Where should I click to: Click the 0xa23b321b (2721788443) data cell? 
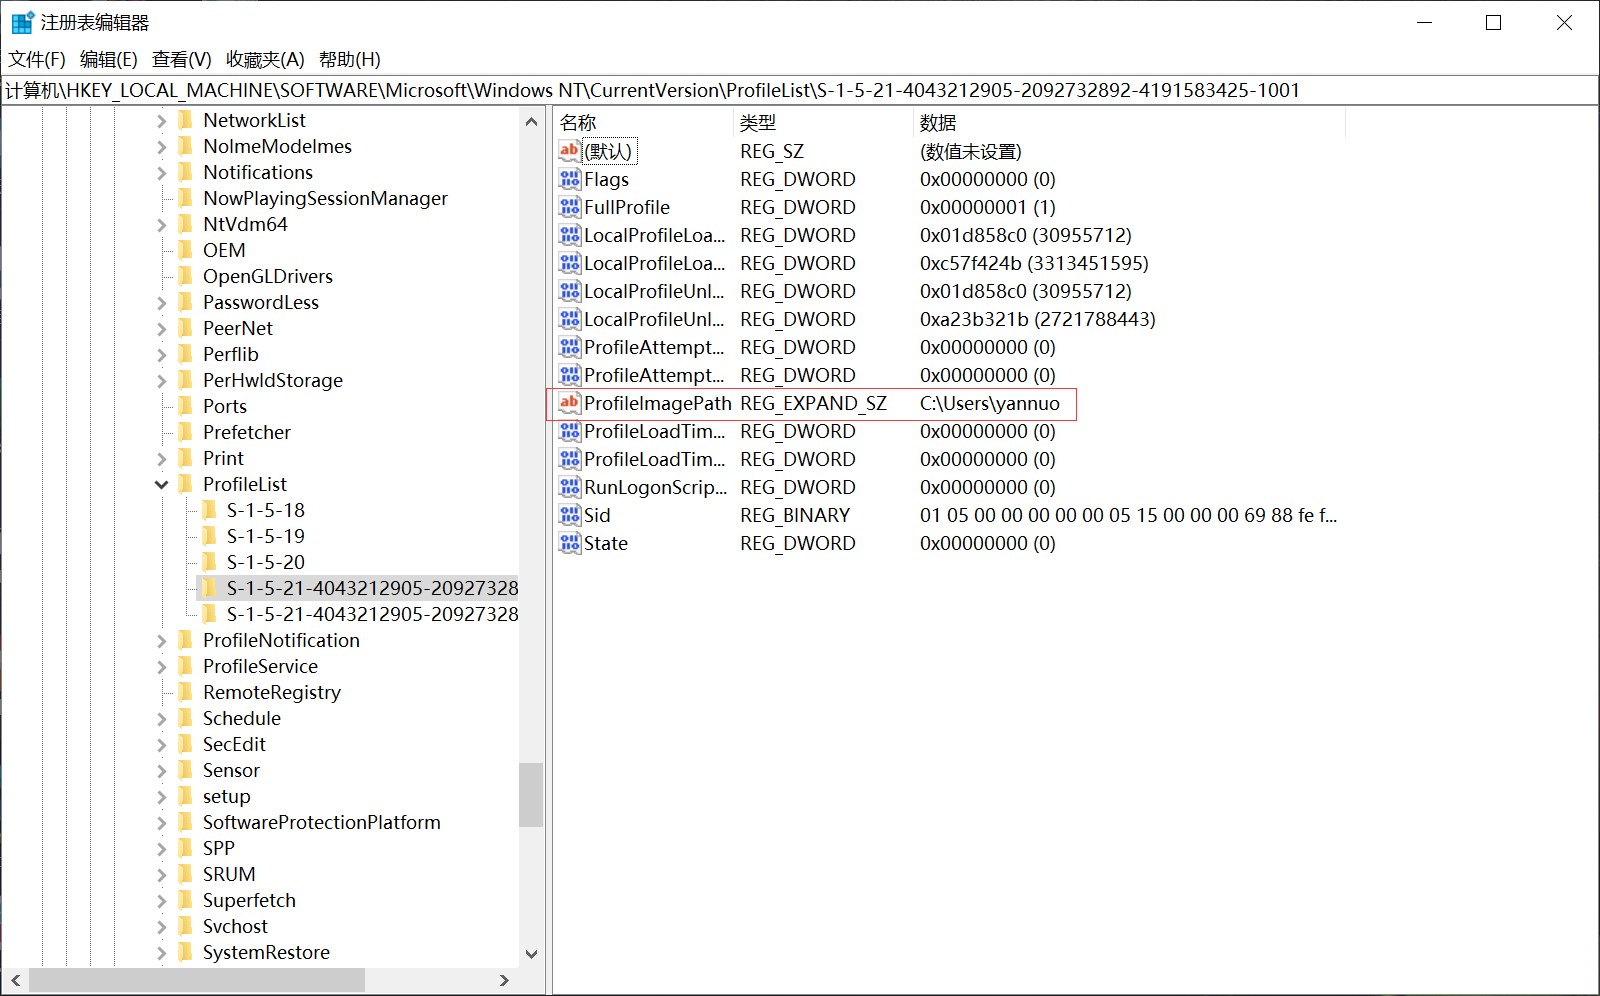click(x=1037, y=319)
